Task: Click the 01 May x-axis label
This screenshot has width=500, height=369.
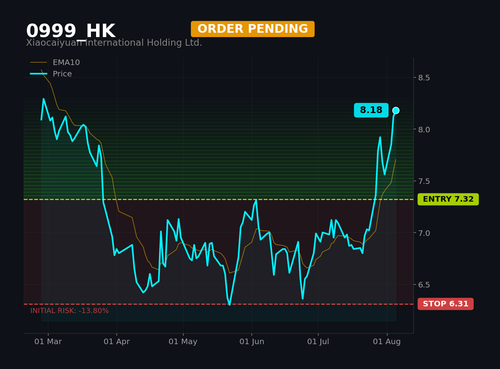Action: [x=183, y=341]
